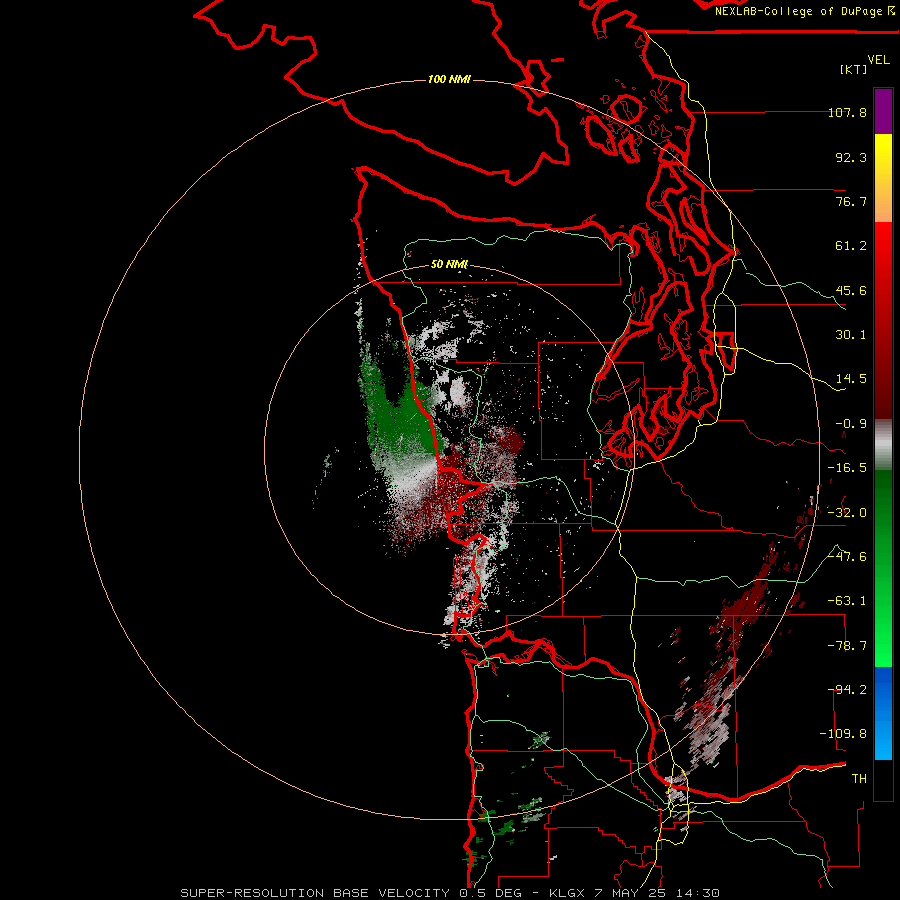This screenshot has height=900, width=900.
Task: Click the 14.5 legend value
Action: [x=851, y=379]
